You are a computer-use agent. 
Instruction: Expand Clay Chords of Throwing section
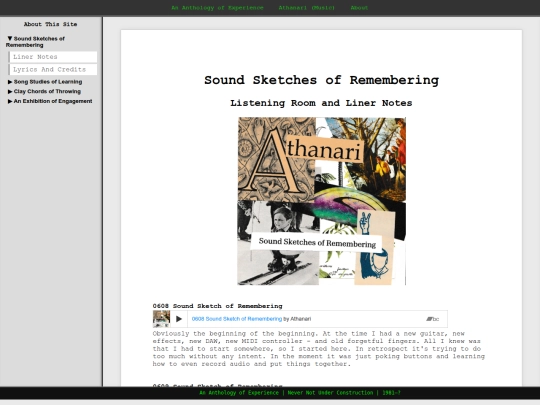point(44,91)
